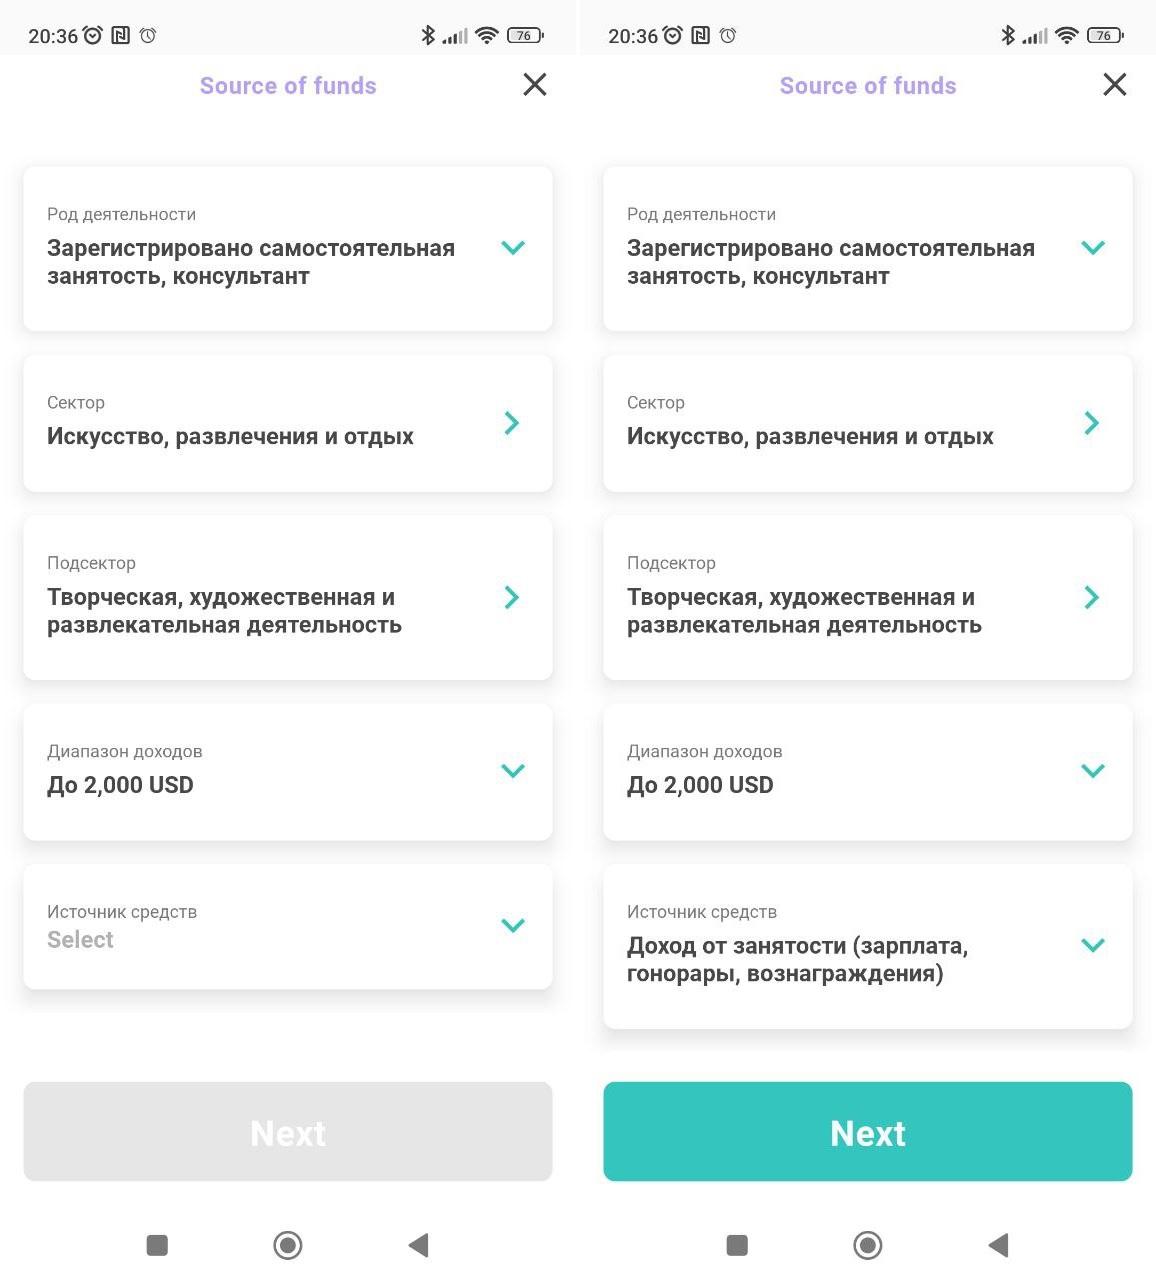The width and height of the screenshot is (1156, 1280).
Task: Open the empty 'Источник средств' Select dropdown
Action: (288, 927)
